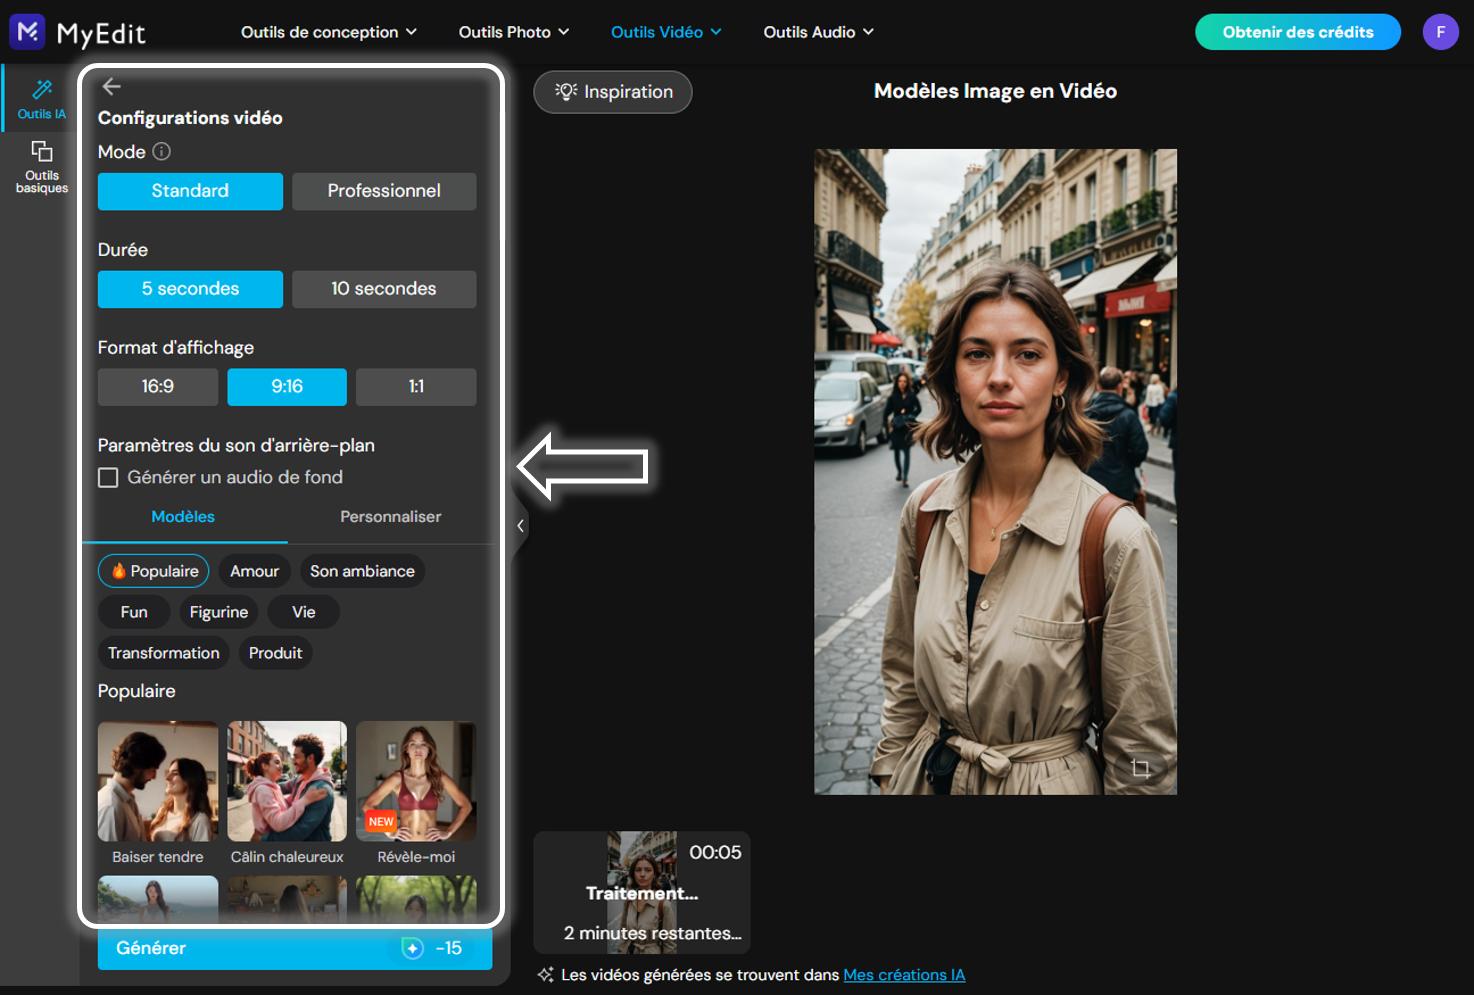
Task: Open the profile avatar F
Action: [x=1440, y=31]
